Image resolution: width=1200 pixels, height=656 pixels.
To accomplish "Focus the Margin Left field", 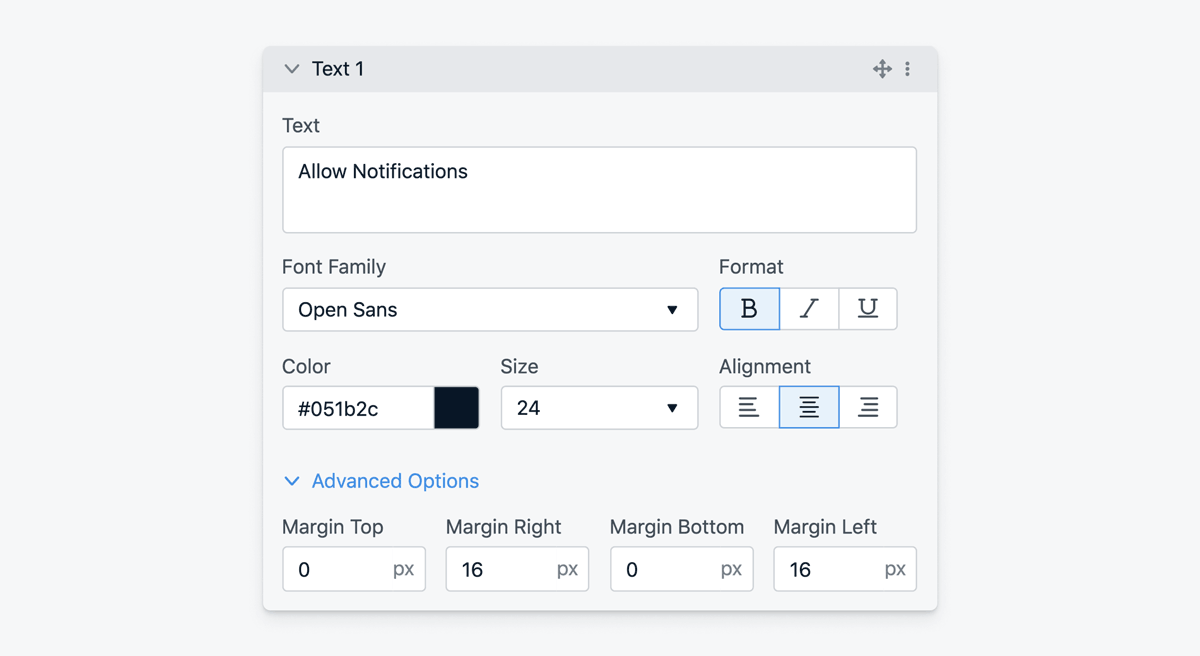I will [845, 569].
